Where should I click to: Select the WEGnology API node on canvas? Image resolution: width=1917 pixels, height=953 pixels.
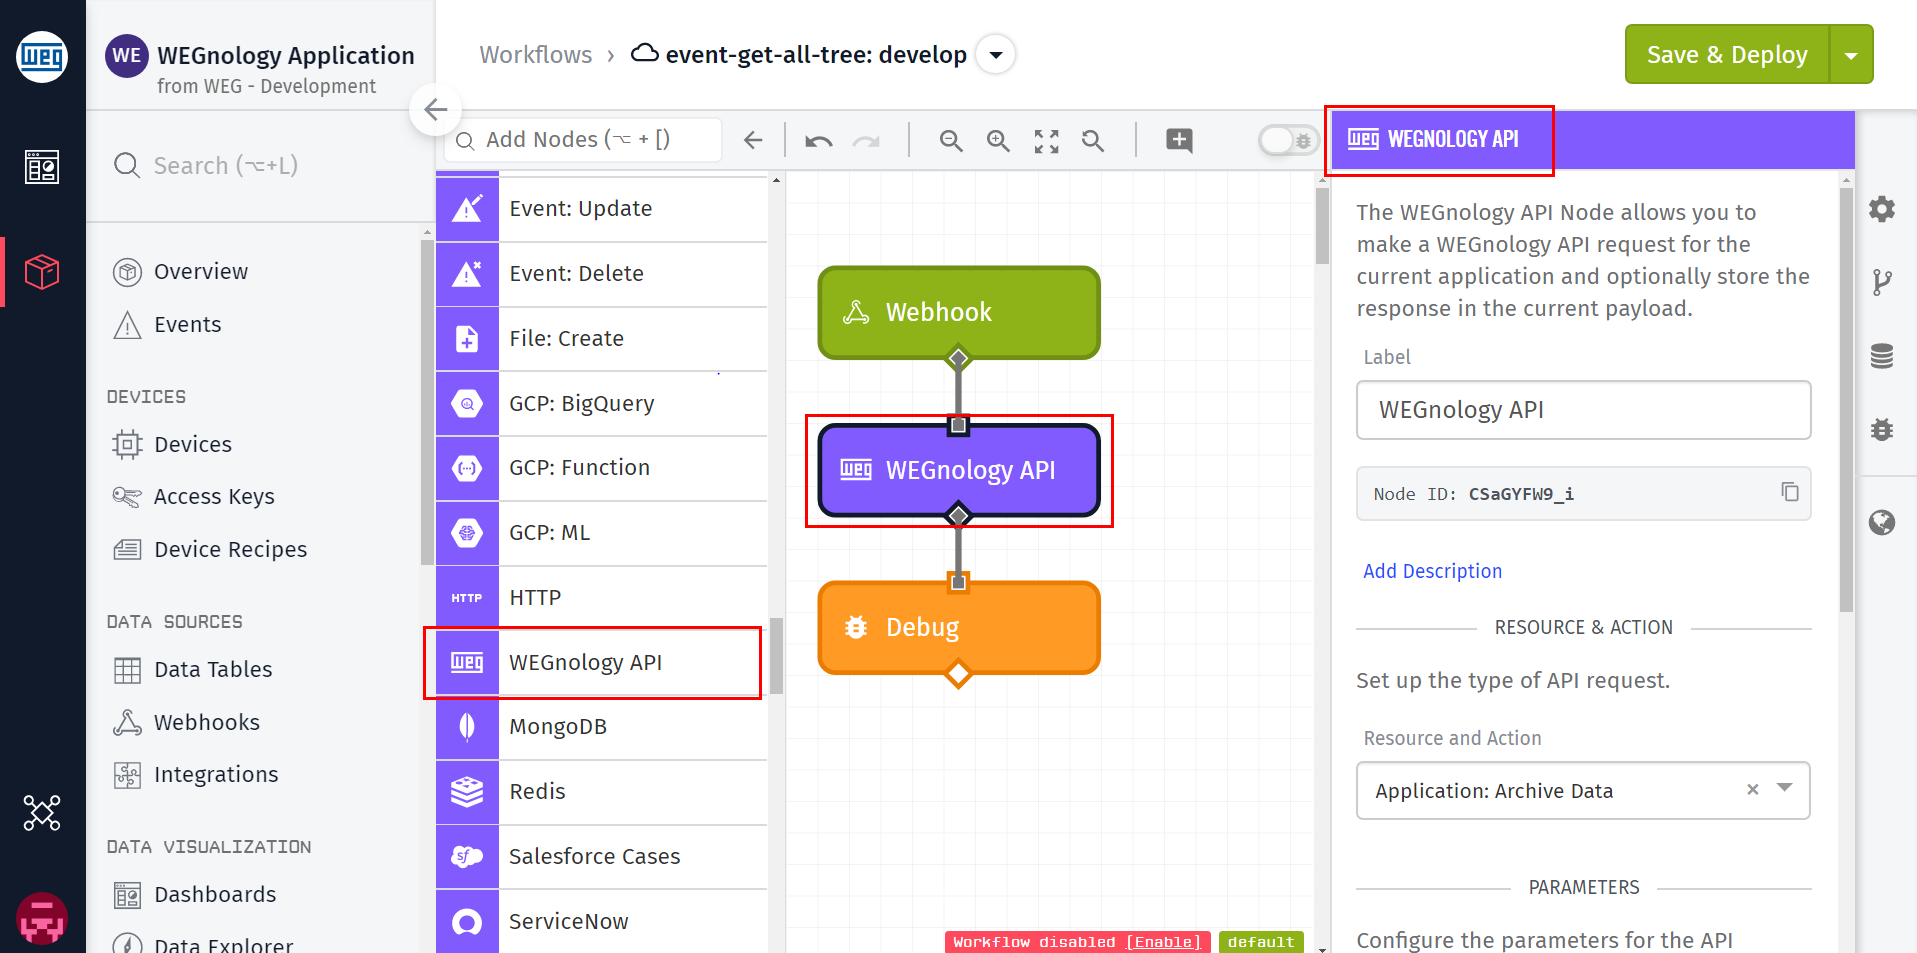[x=959, y=470]
